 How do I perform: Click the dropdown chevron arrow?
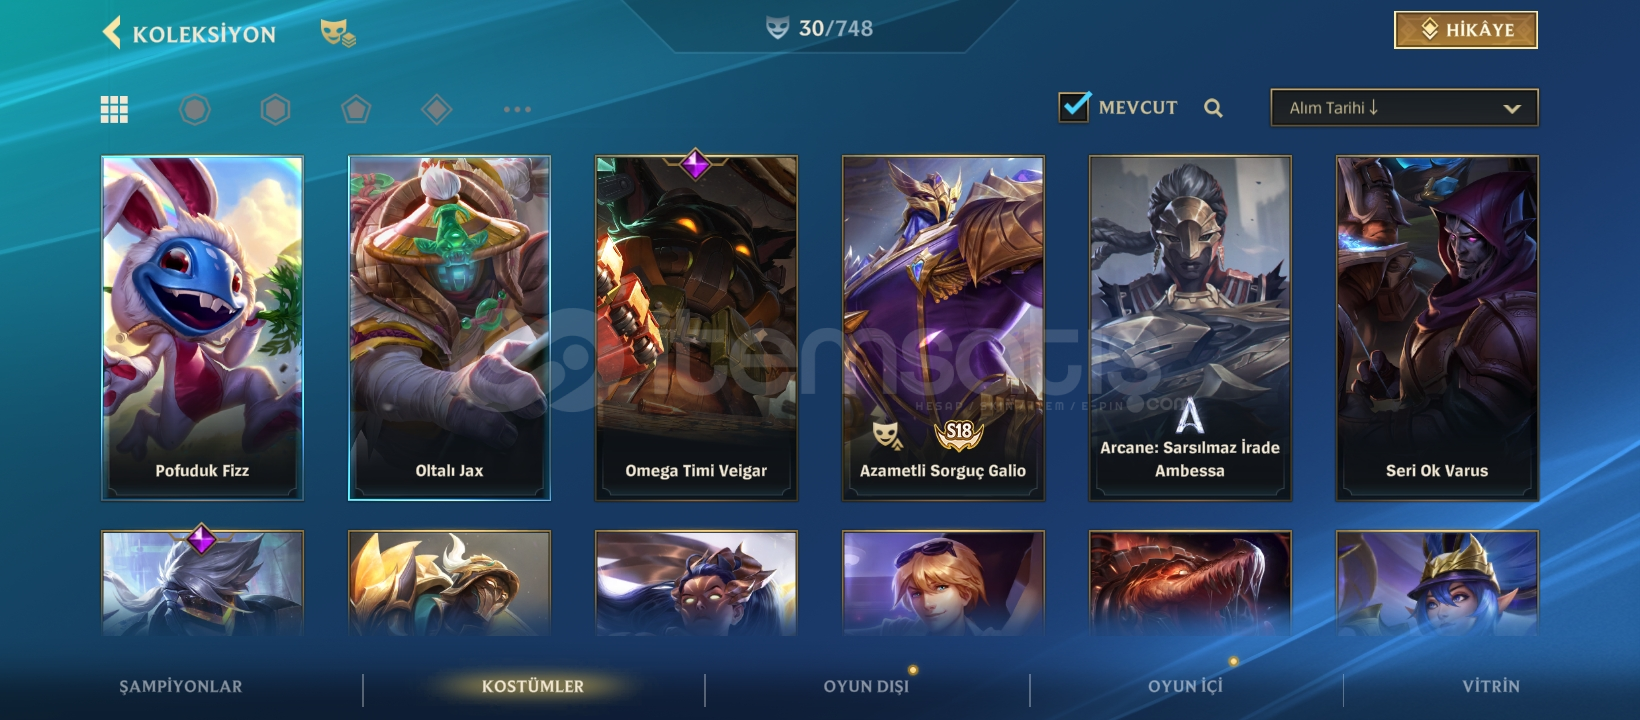coord(1512,109)
